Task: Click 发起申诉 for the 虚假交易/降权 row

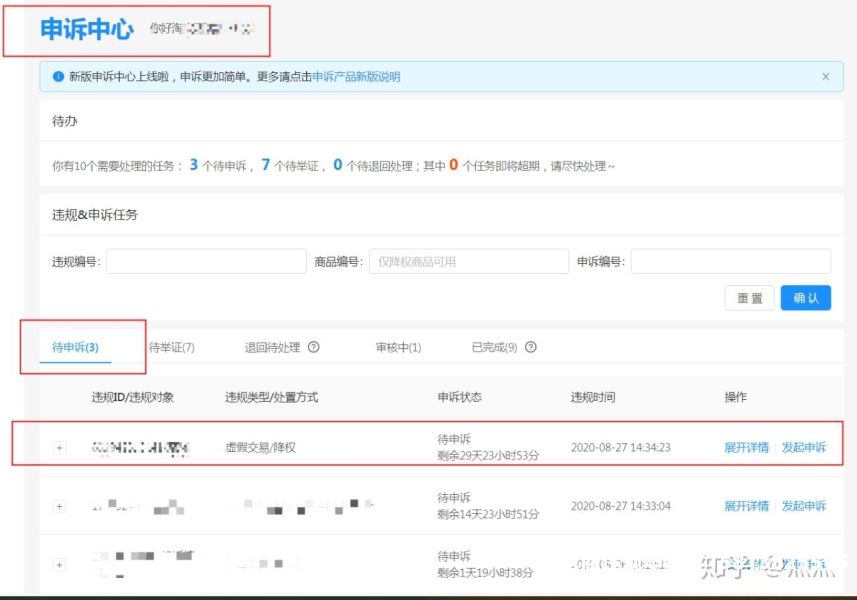Action: pyautogui.click(x=804, y=448)
